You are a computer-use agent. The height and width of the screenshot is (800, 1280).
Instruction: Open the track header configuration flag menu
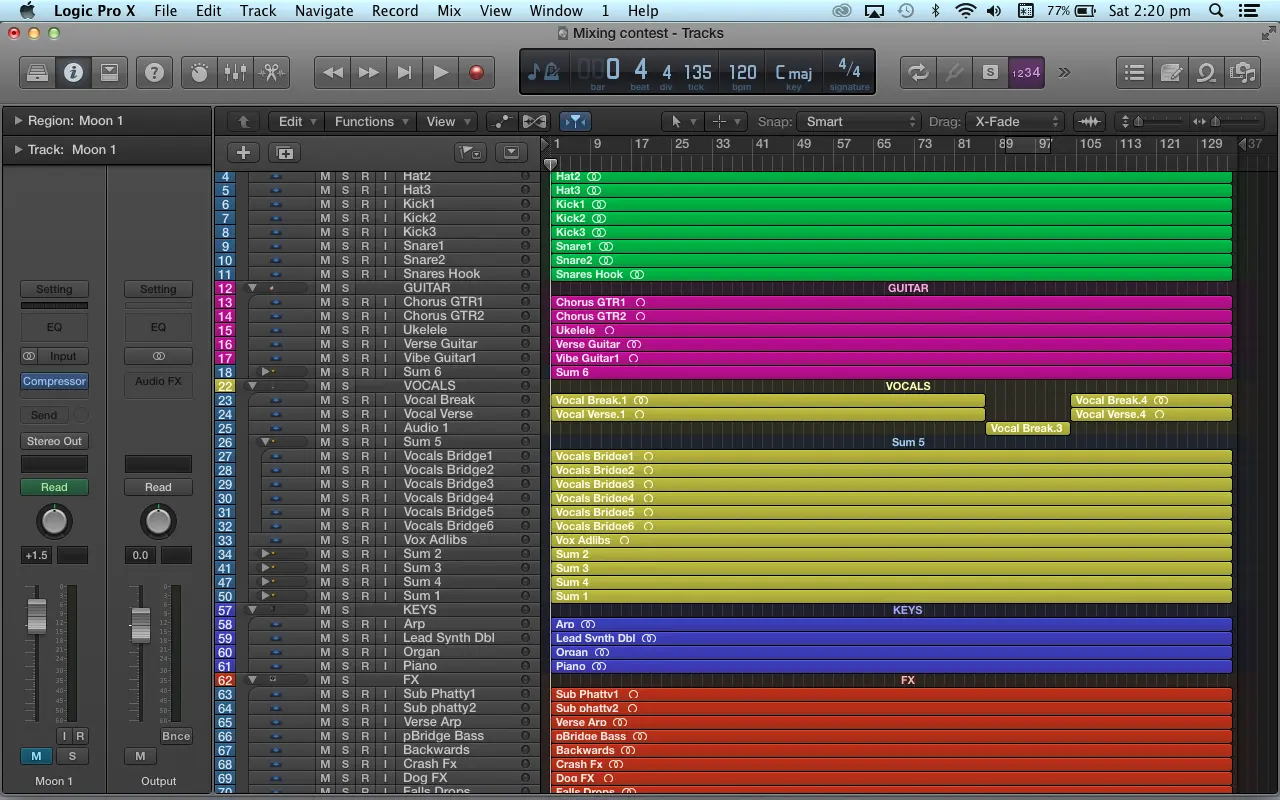coord(469,153)
